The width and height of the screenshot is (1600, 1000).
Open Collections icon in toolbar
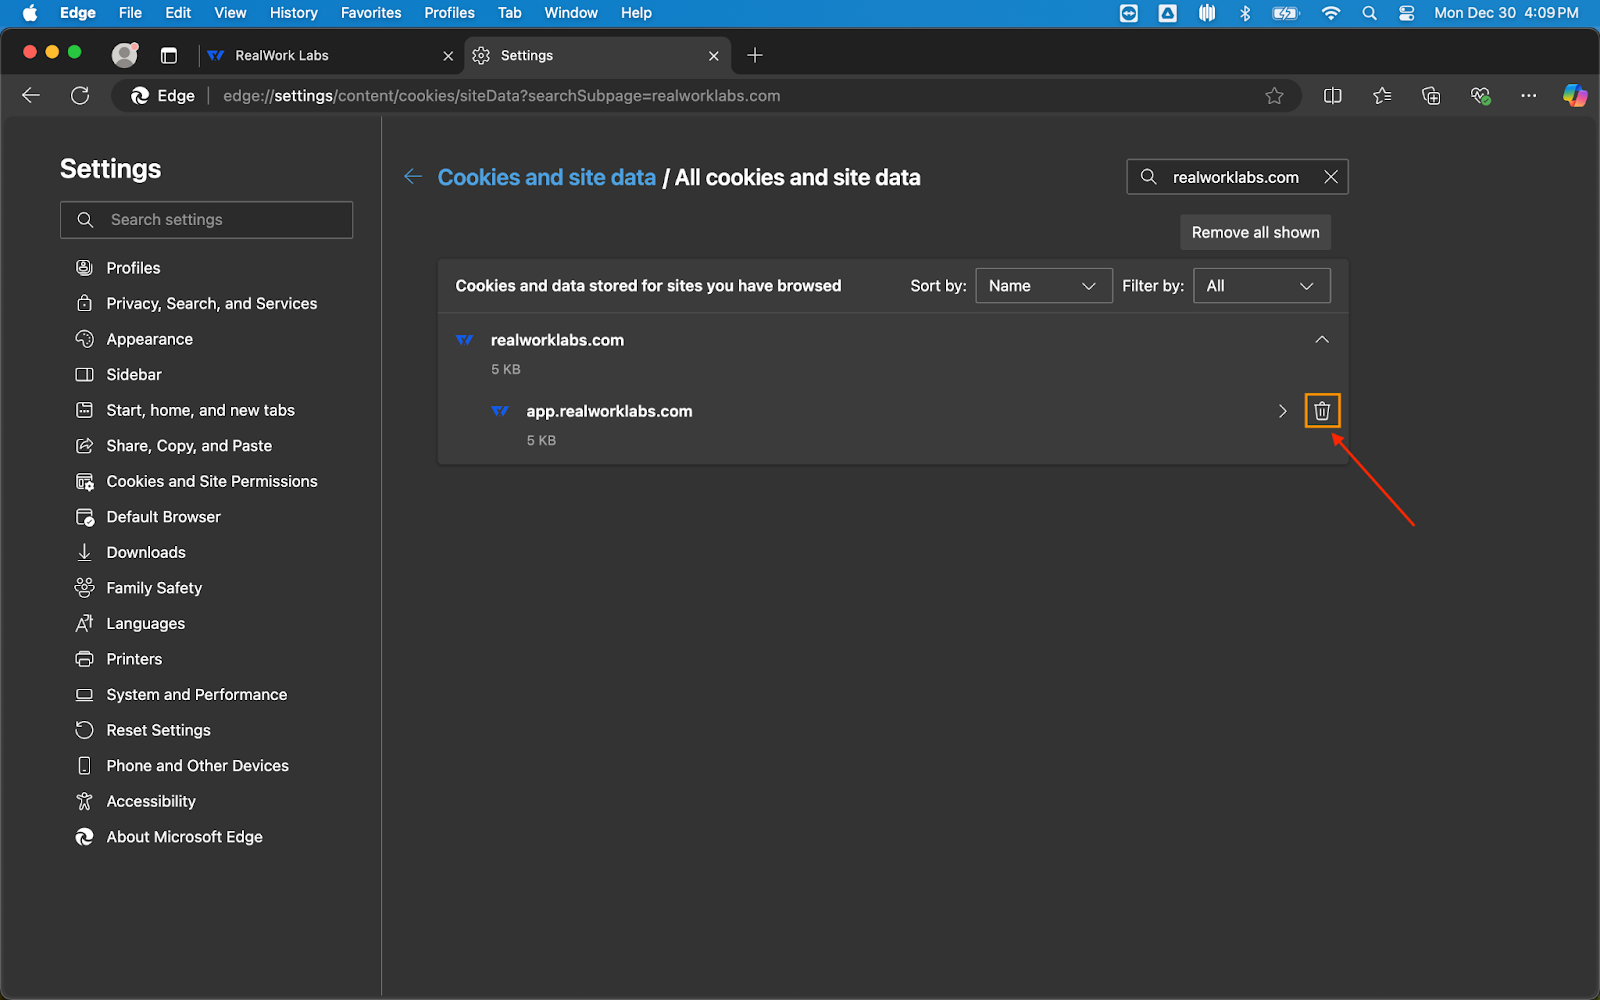point(1431,96)
